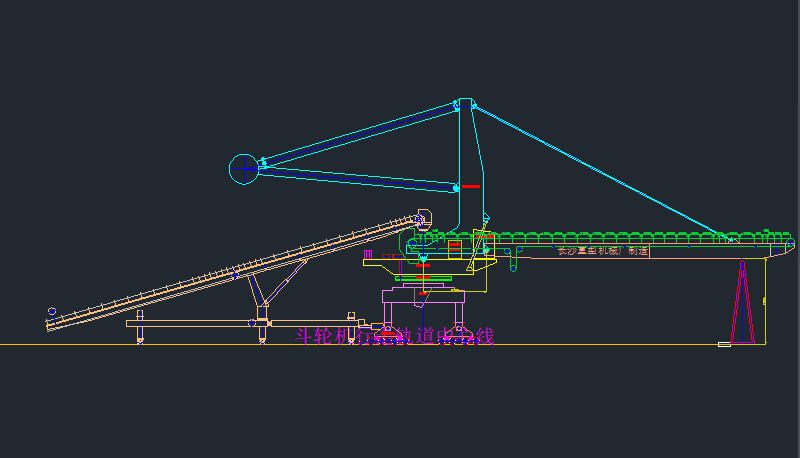Screen dimensions: 800x458
Task: Select the lower blue boom arm
Action: tap(360, 176)
